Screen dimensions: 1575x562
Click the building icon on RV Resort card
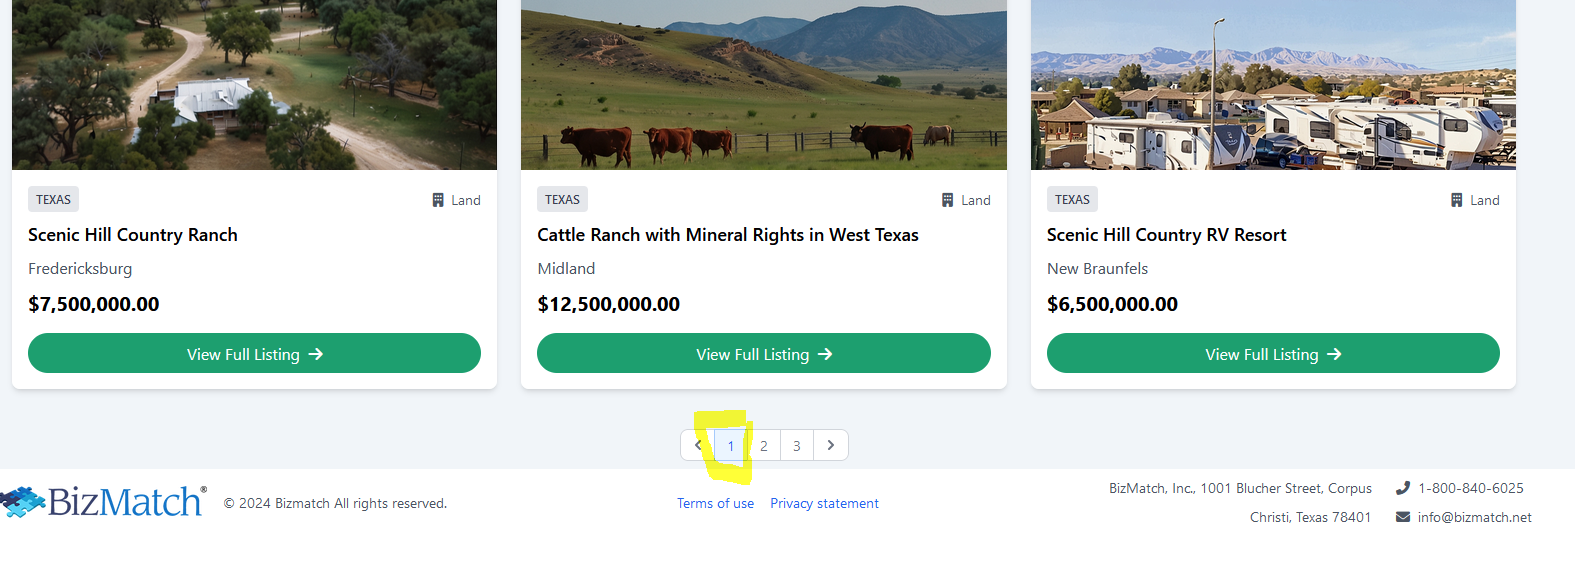1457,200
